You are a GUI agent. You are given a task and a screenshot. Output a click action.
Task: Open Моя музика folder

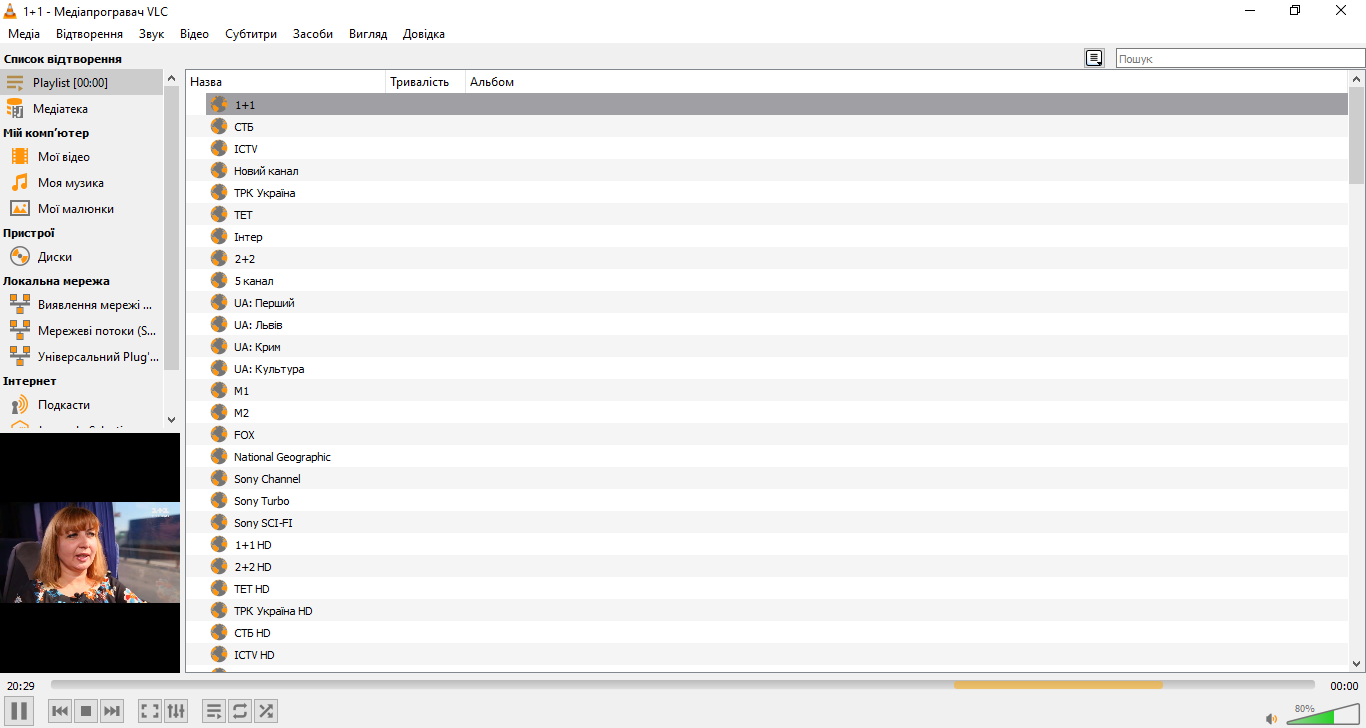[x=81, y=183]
